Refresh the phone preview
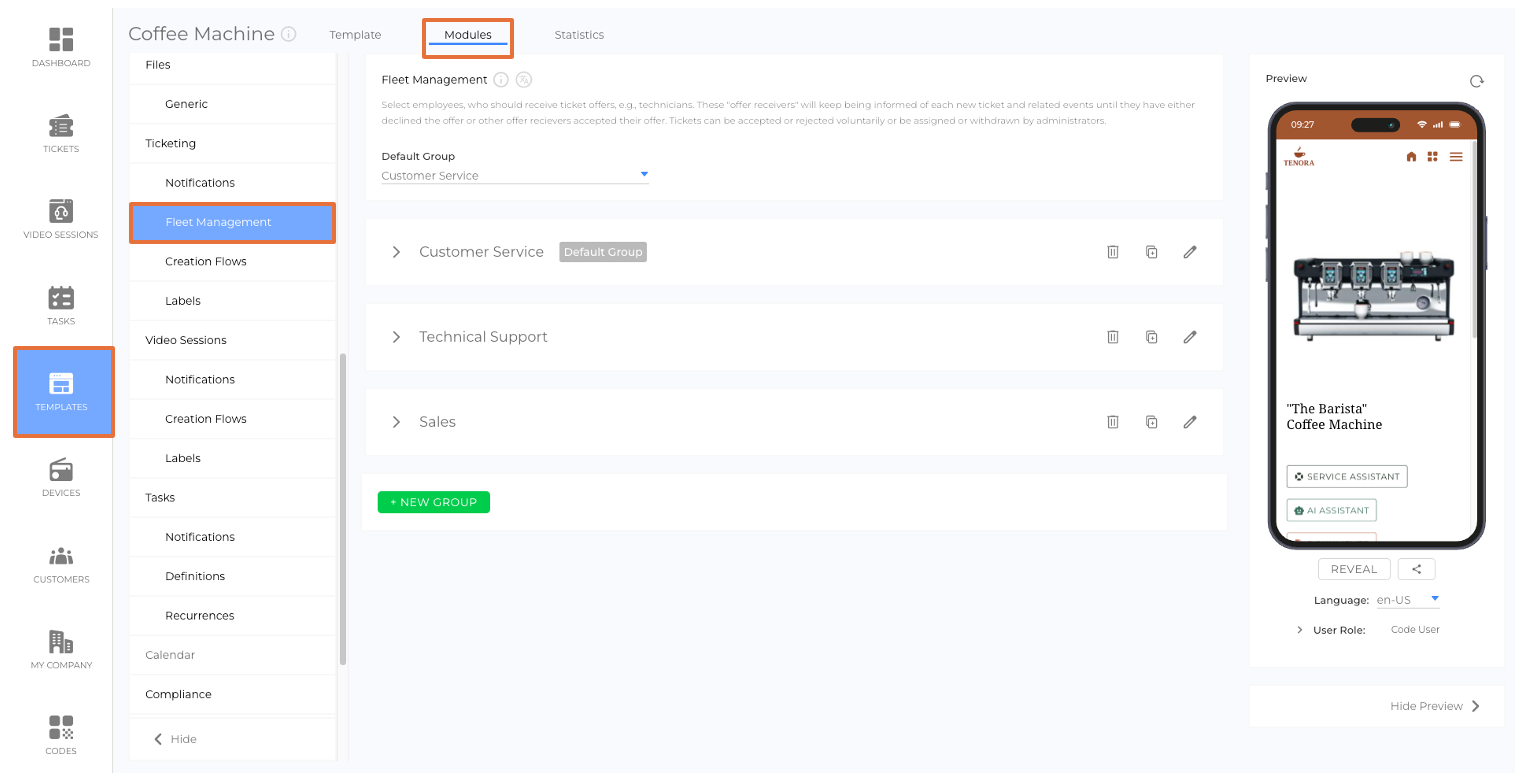The image size is (1518, 775). pos(1476,81)
